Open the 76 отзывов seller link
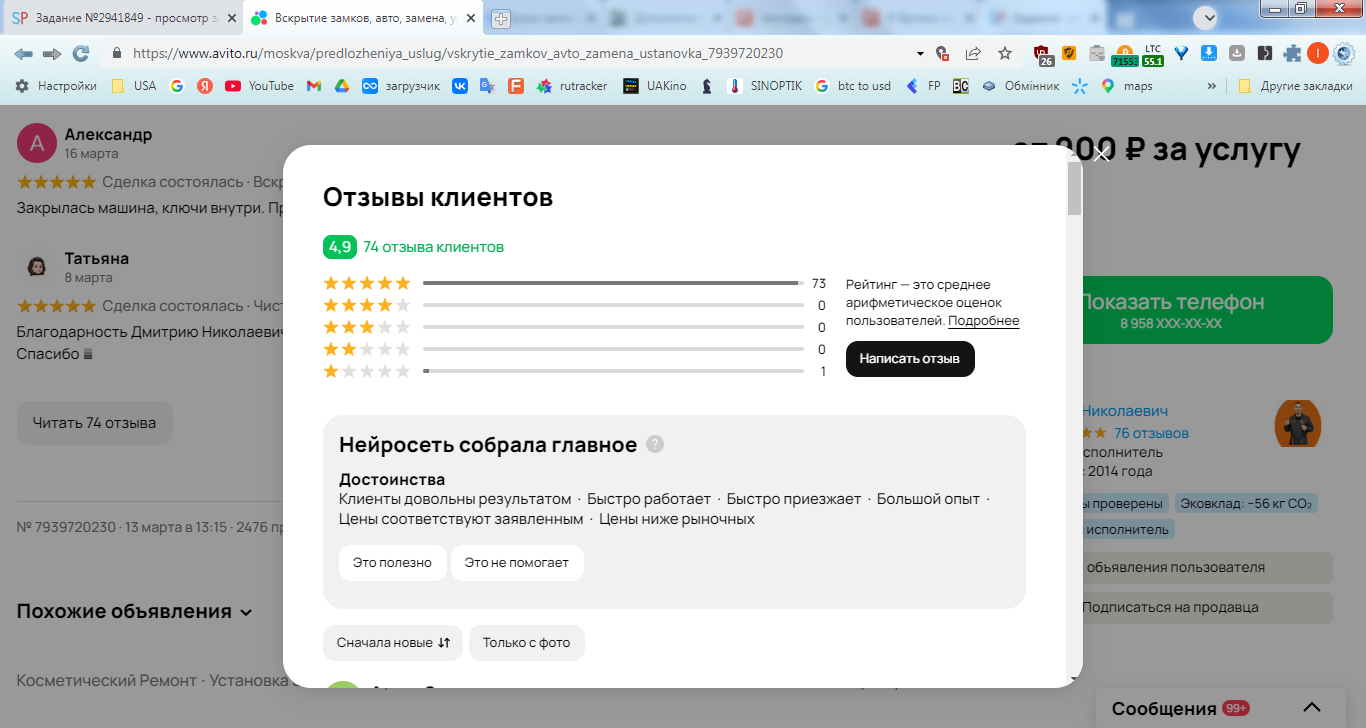This screenshot has height=728, width=1366. click(1151, 433)
